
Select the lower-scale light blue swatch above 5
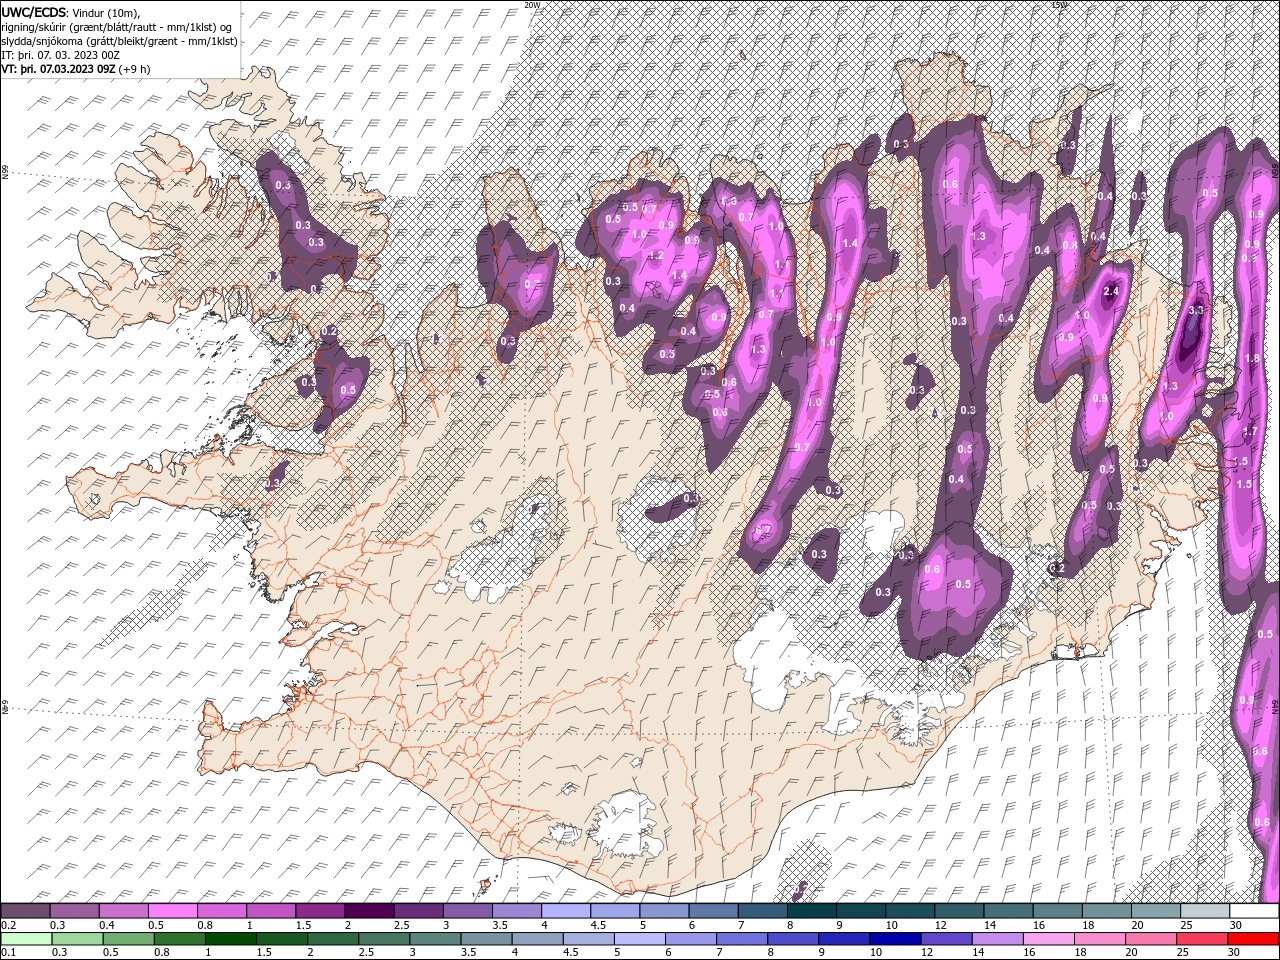tap(640, 939)
